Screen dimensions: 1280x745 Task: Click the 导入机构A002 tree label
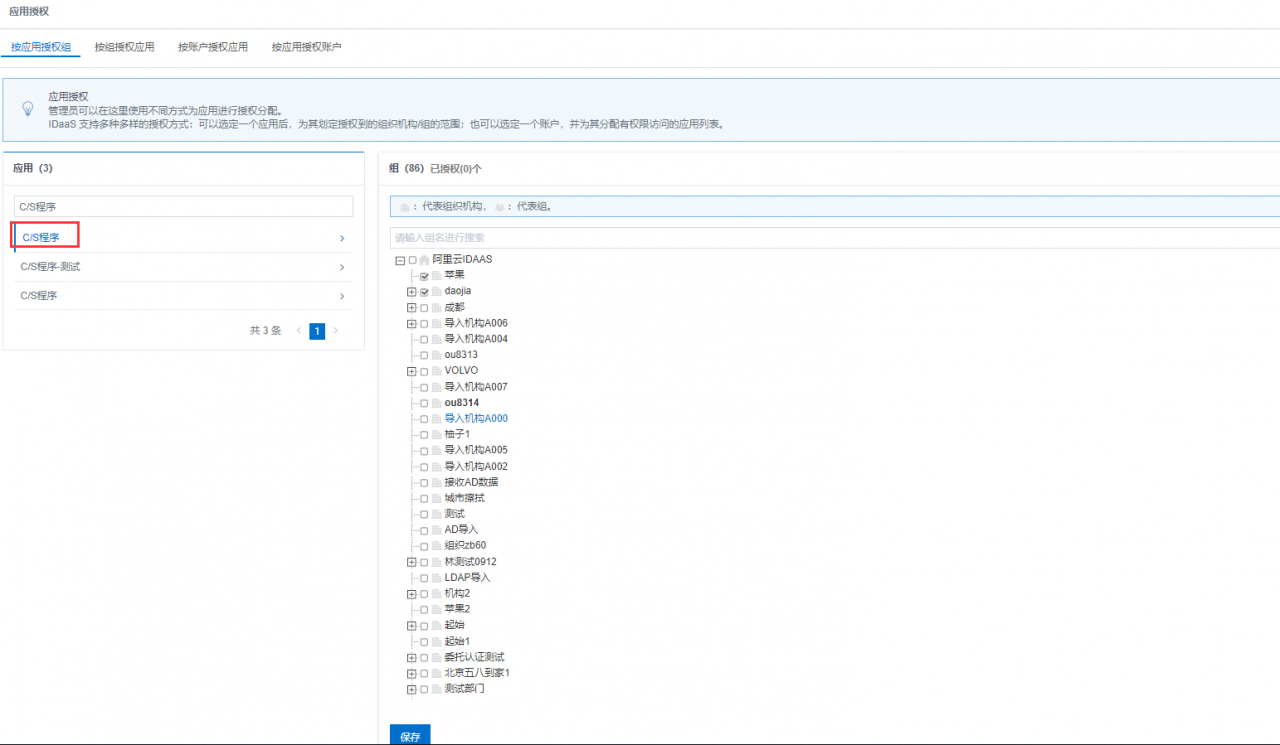476,467
